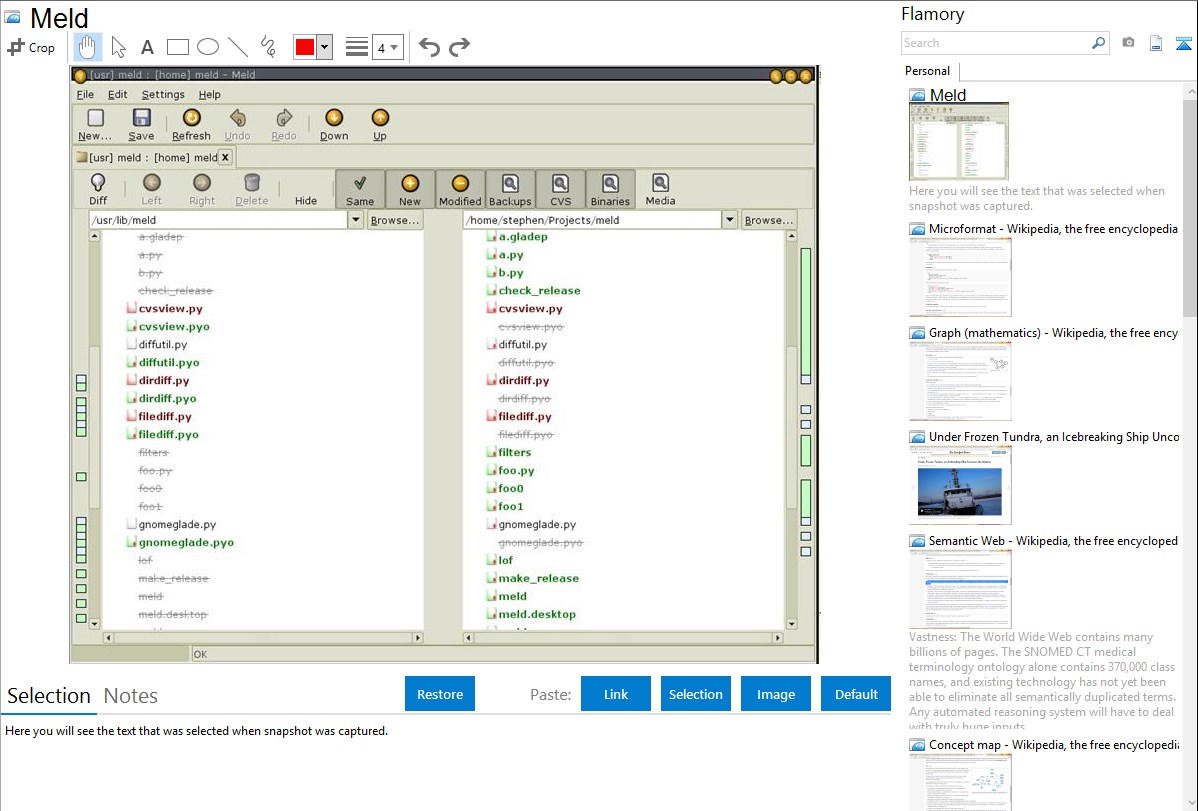The height and width of the screenshot is (811, 1198).
Task: Open the line width 4 dropdown
Action: click(x=387, y=47)
